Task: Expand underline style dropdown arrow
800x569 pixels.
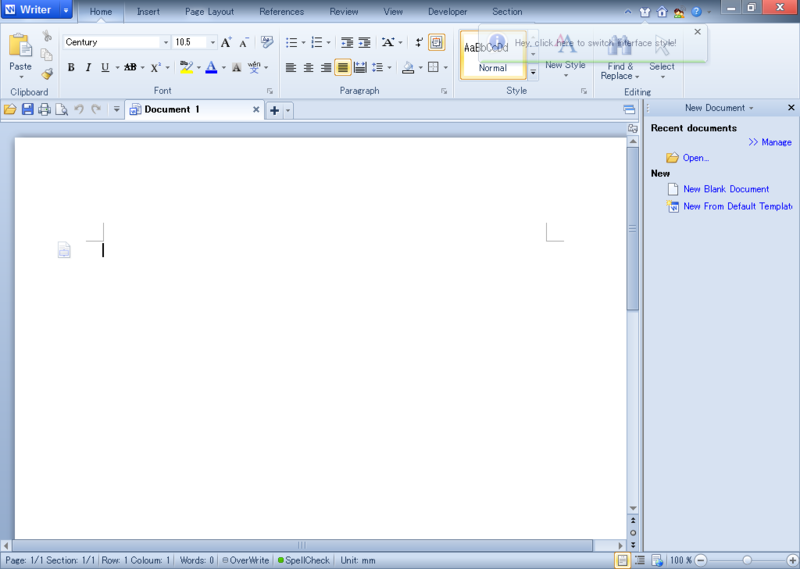Action: [x=117, y=67]
